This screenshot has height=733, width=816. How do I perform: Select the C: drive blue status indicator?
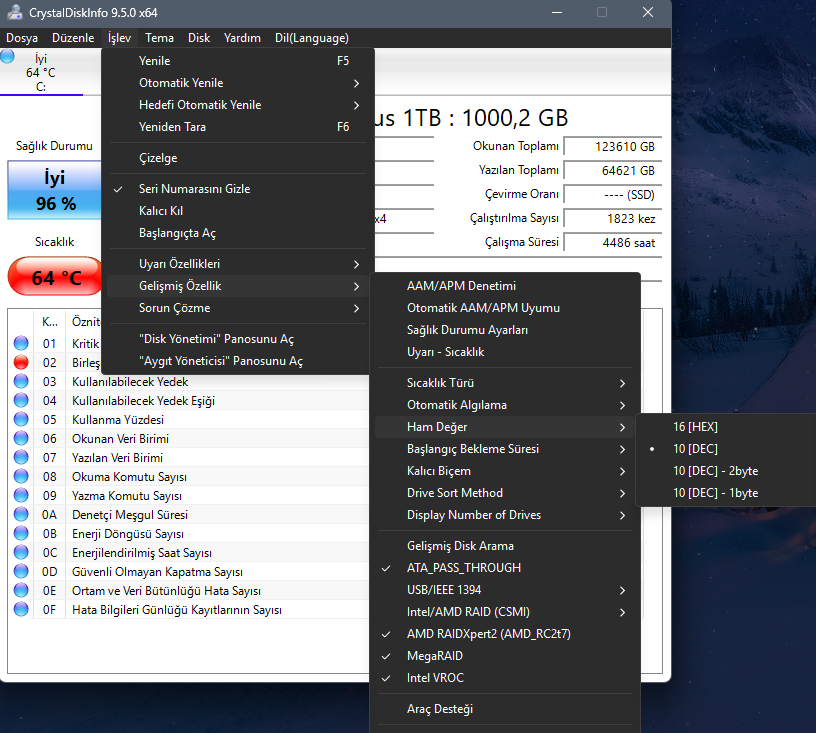(7, 56)
